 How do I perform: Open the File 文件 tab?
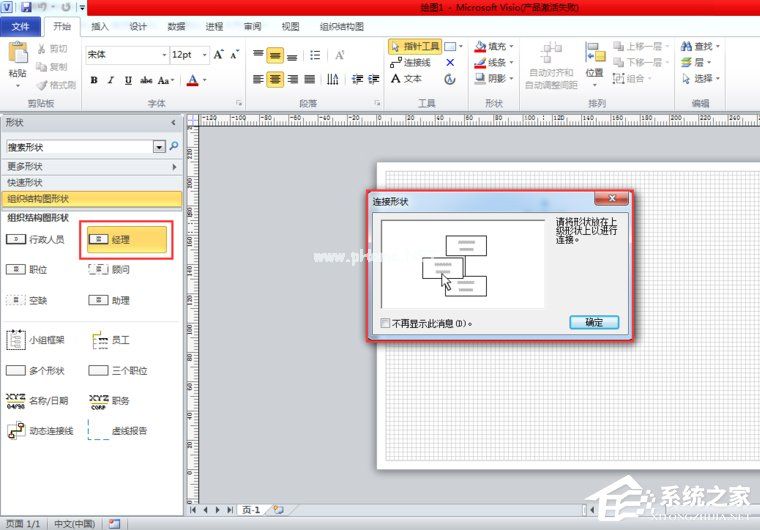20,27
